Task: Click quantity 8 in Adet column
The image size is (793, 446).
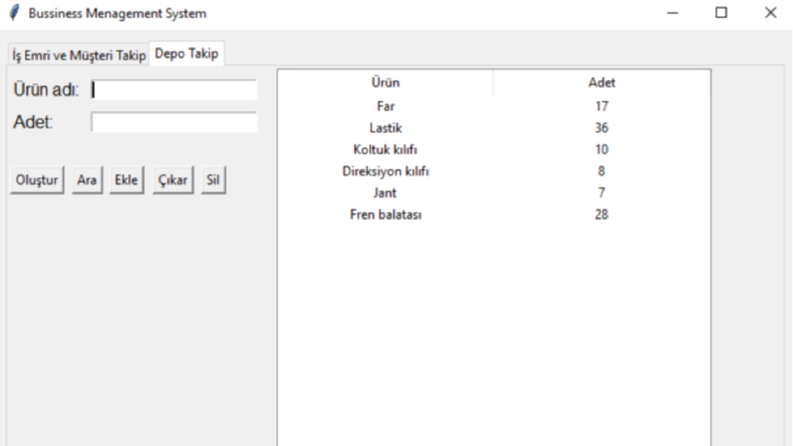Action: [601, 171]
